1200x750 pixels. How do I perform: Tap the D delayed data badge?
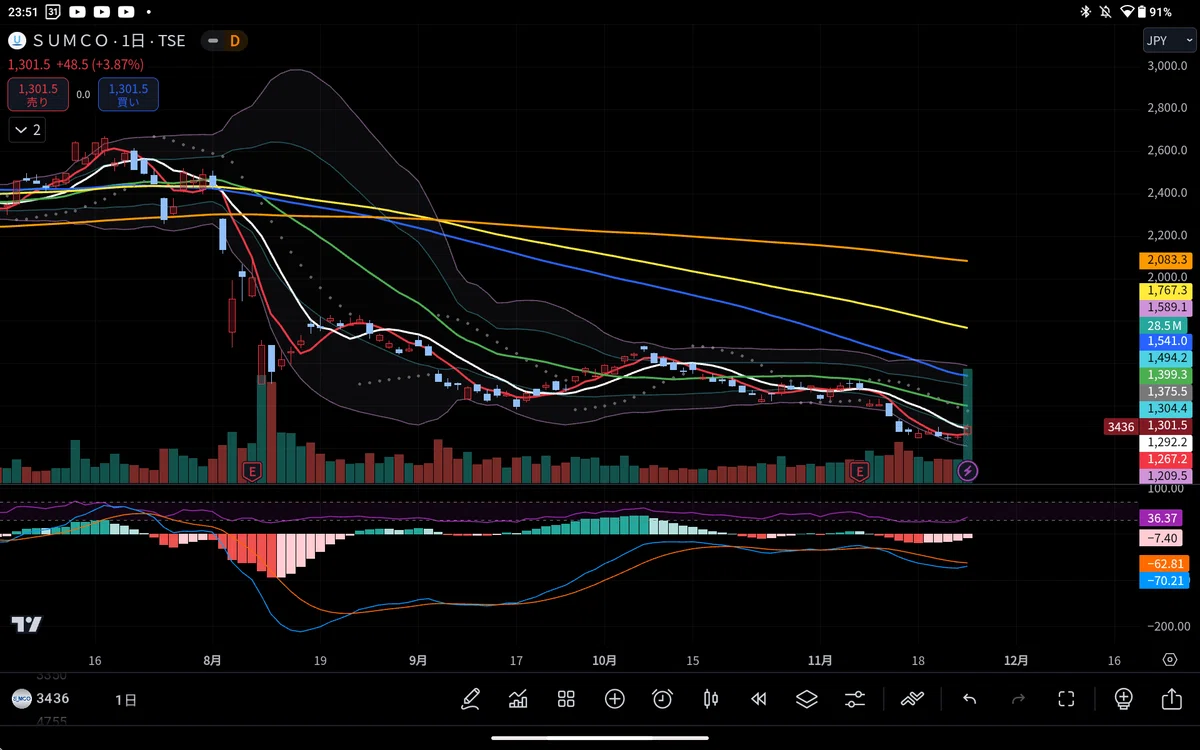tap(235, 41)
